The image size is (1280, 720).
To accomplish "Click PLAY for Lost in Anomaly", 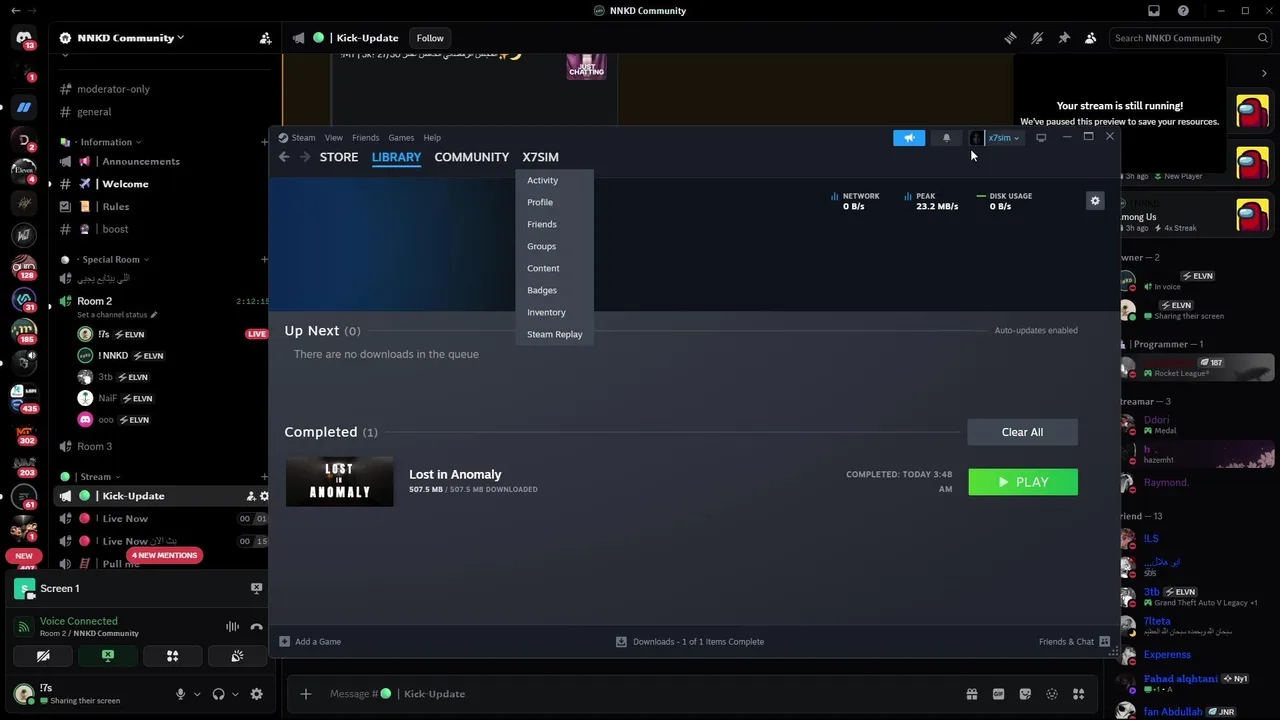I will [1022, 482].
